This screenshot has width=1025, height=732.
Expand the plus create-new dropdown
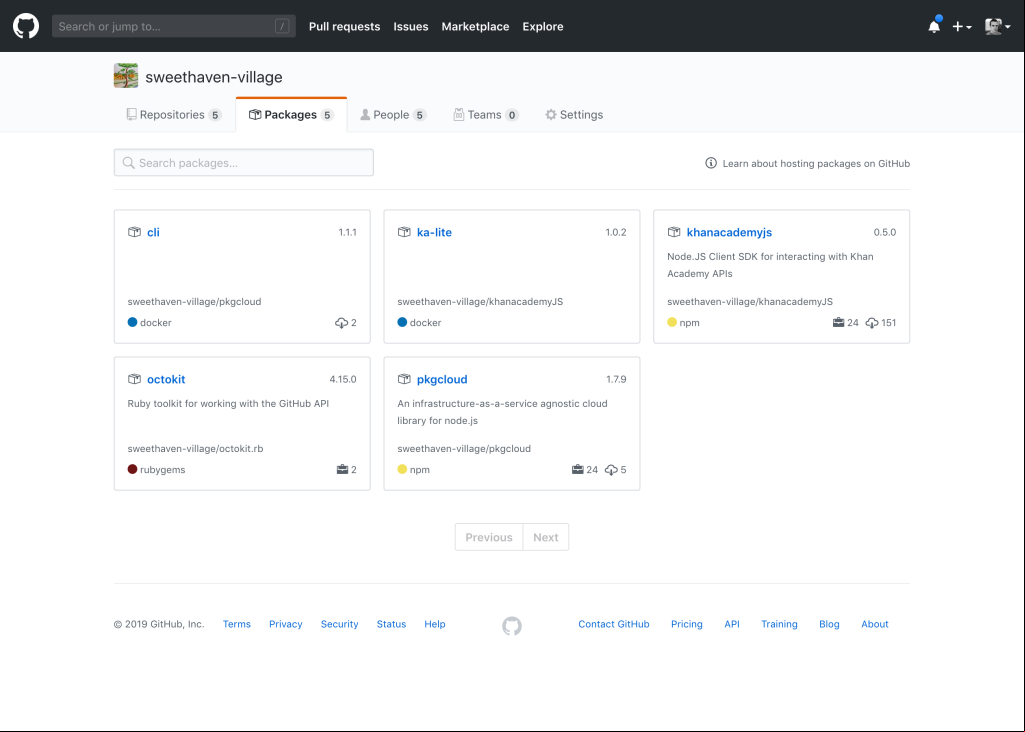(962, 26)
